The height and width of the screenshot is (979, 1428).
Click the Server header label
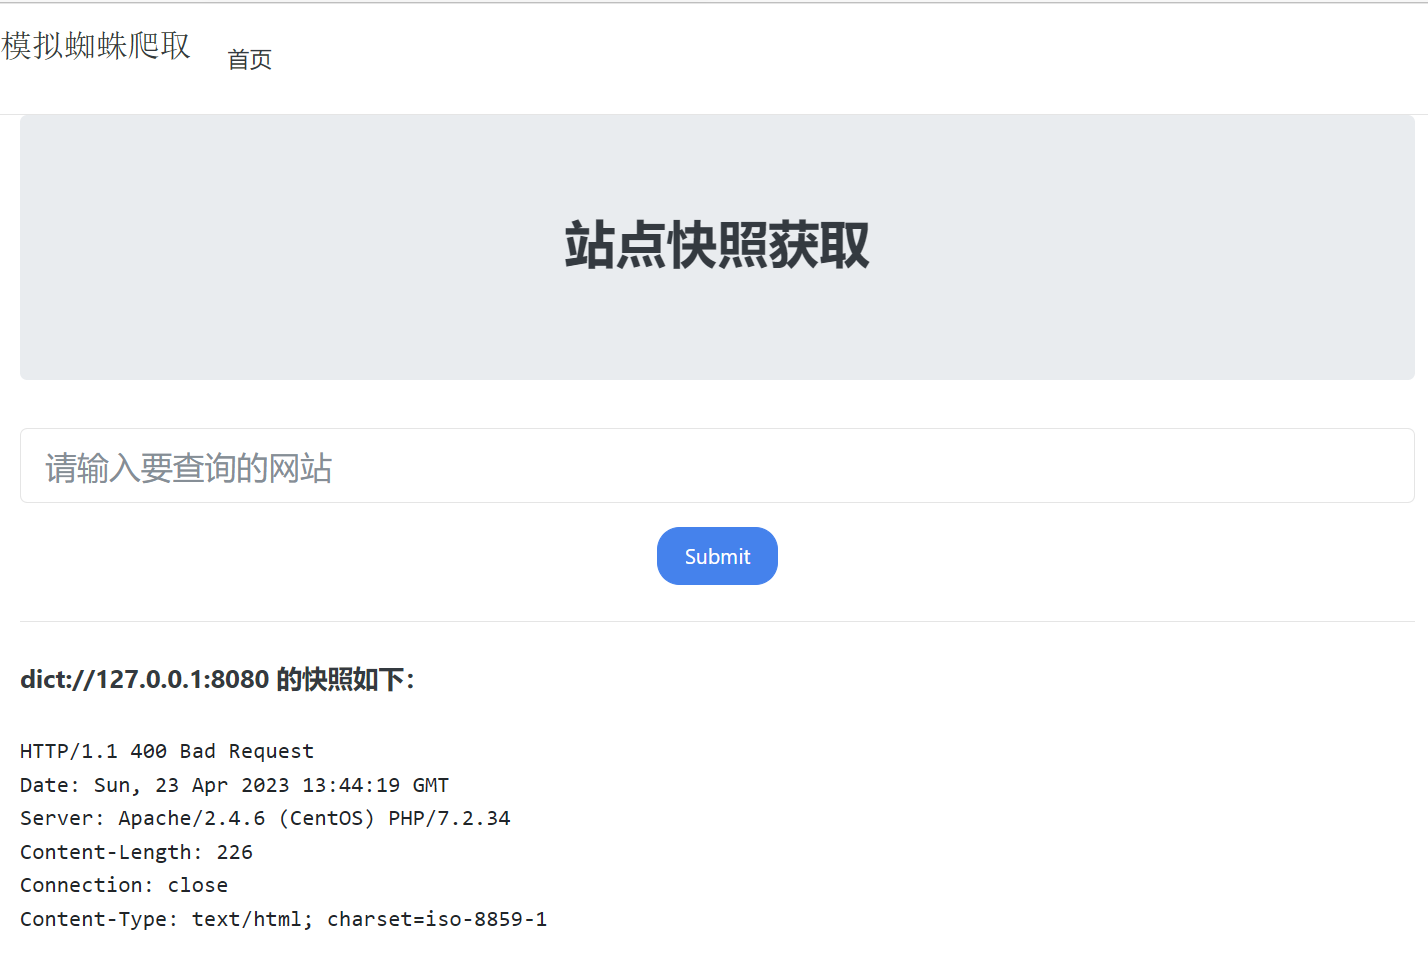point(60,819)
